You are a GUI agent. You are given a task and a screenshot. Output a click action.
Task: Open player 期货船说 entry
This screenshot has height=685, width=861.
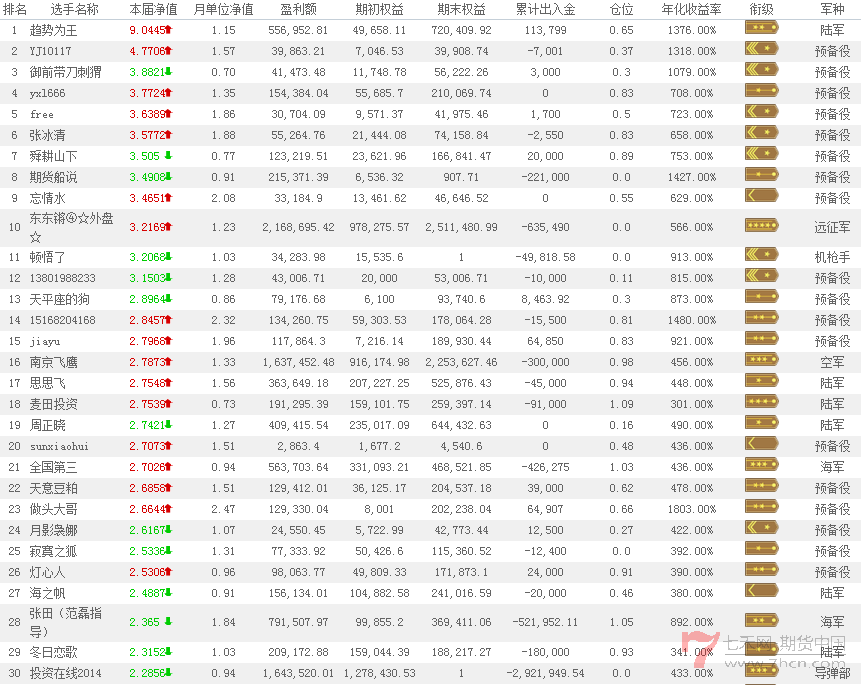click(x=53, y=177)
